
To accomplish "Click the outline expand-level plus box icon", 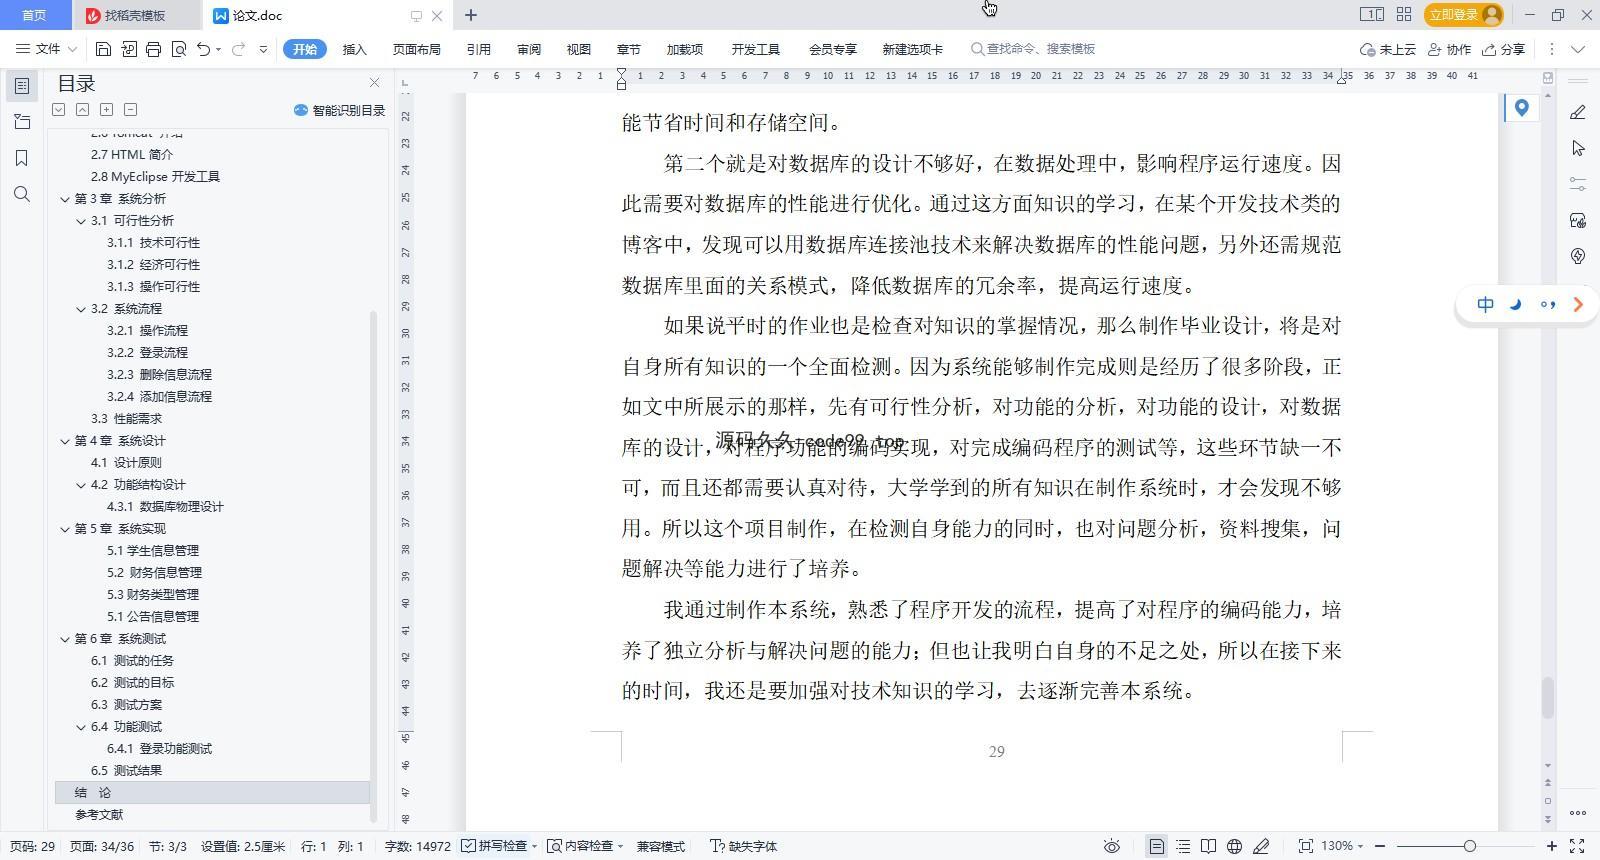I will coord(106,109).
